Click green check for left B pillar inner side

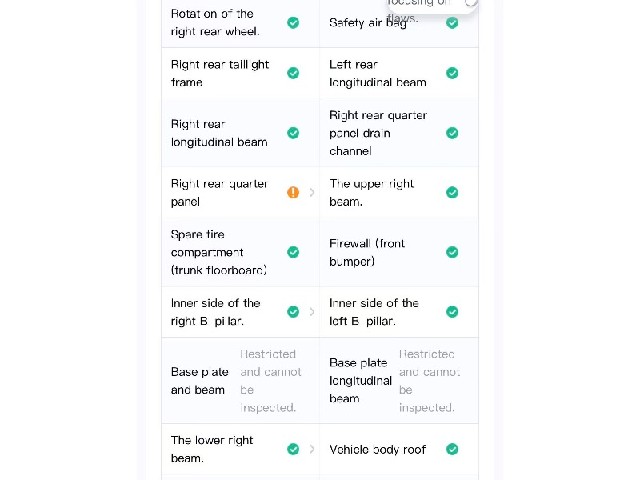[452, 312]
